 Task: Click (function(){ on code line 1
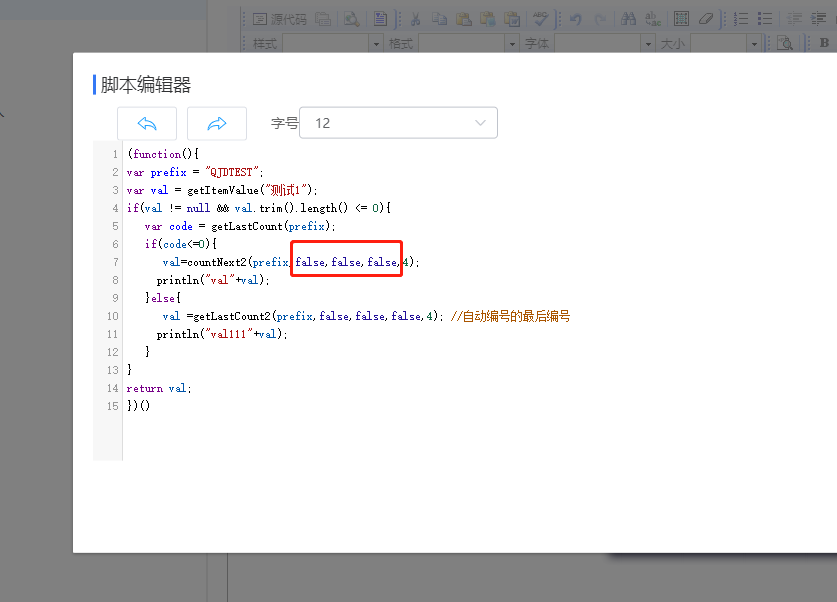(163, 154)
